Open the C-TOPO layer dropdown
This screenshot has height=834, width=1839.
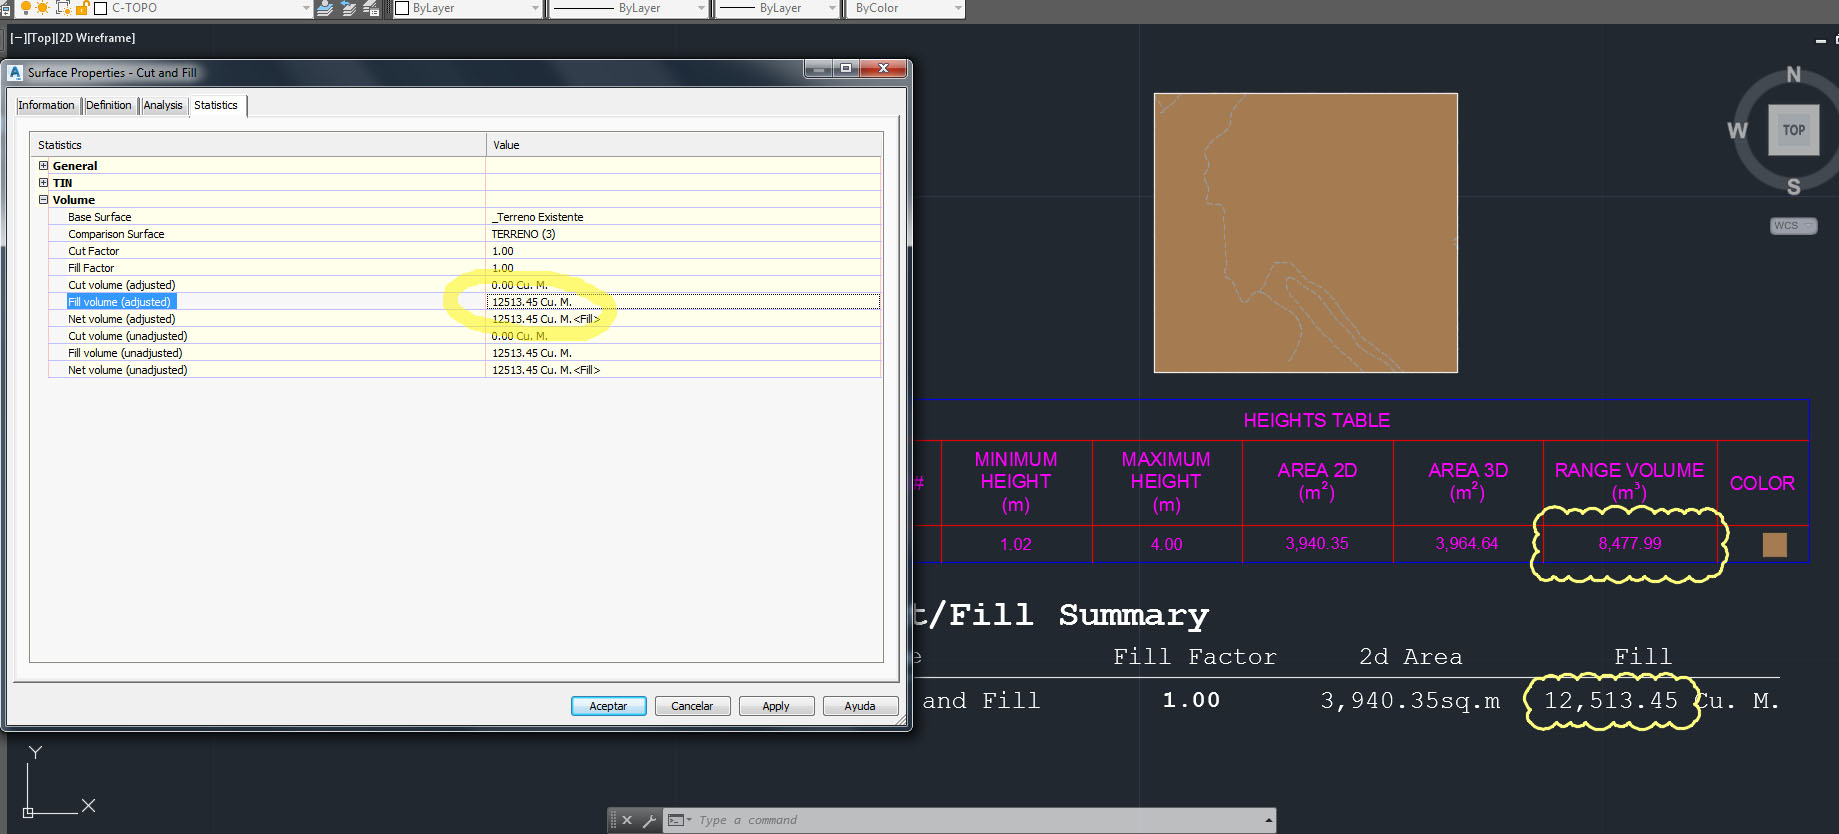[306, 8]
